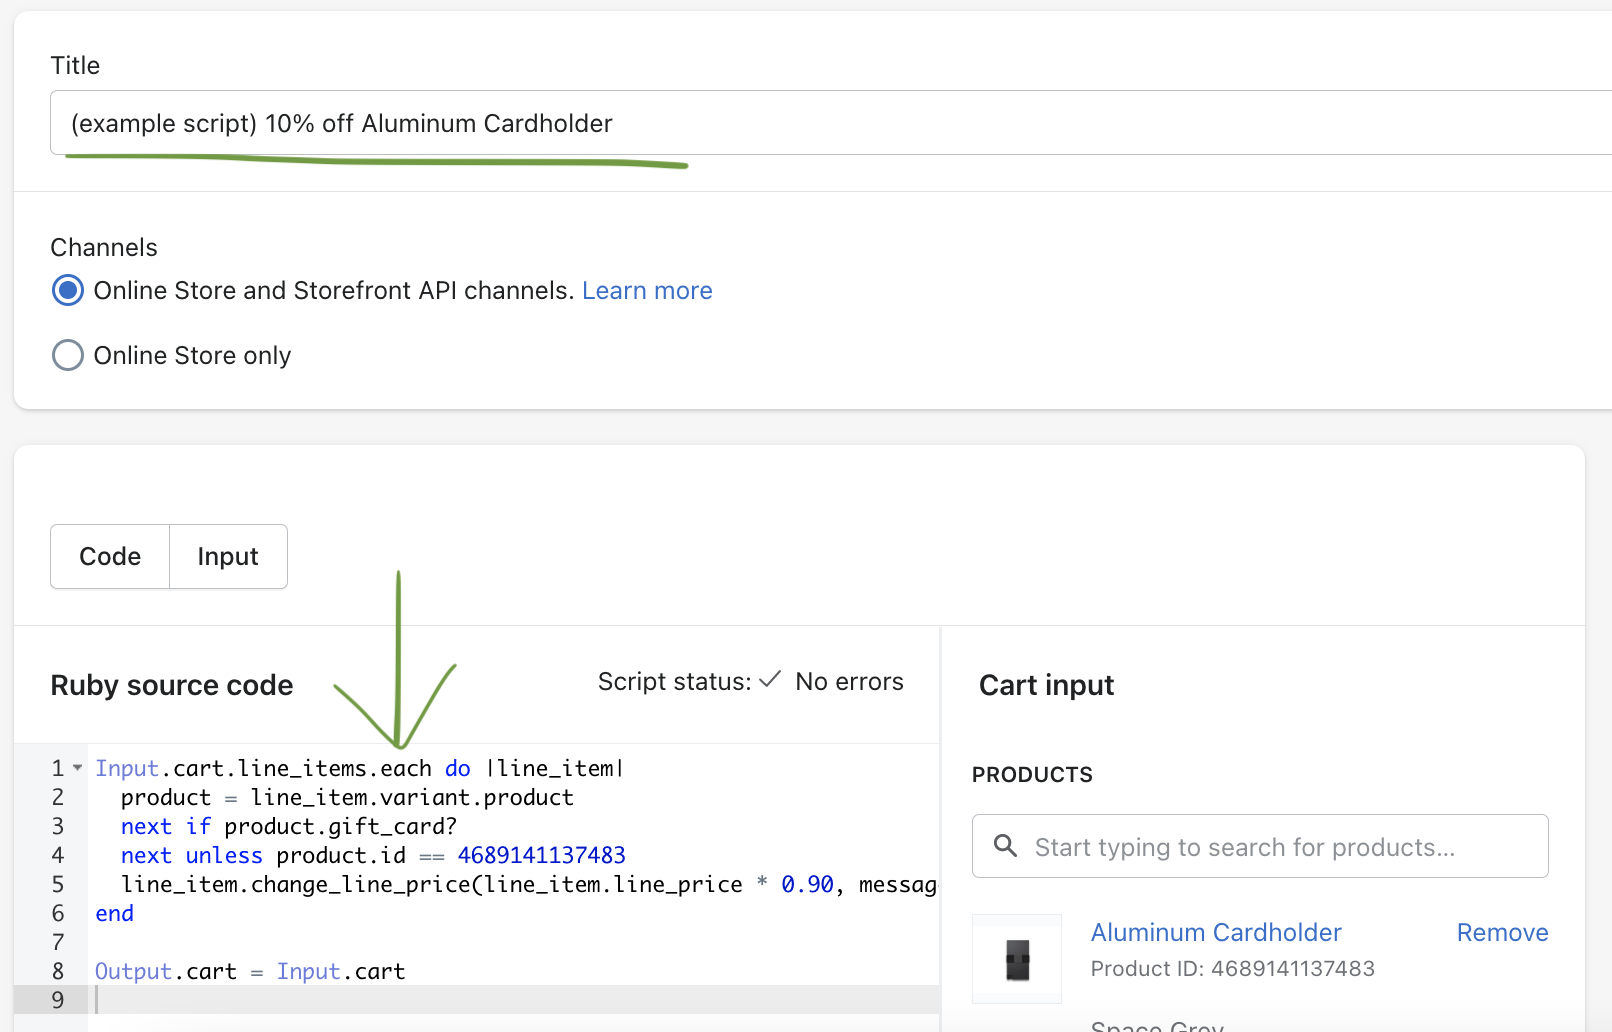The height and width of the screenshot is (1032, 1612).
Task: Collapse the code block on line 1
Action: coord(78,767)
